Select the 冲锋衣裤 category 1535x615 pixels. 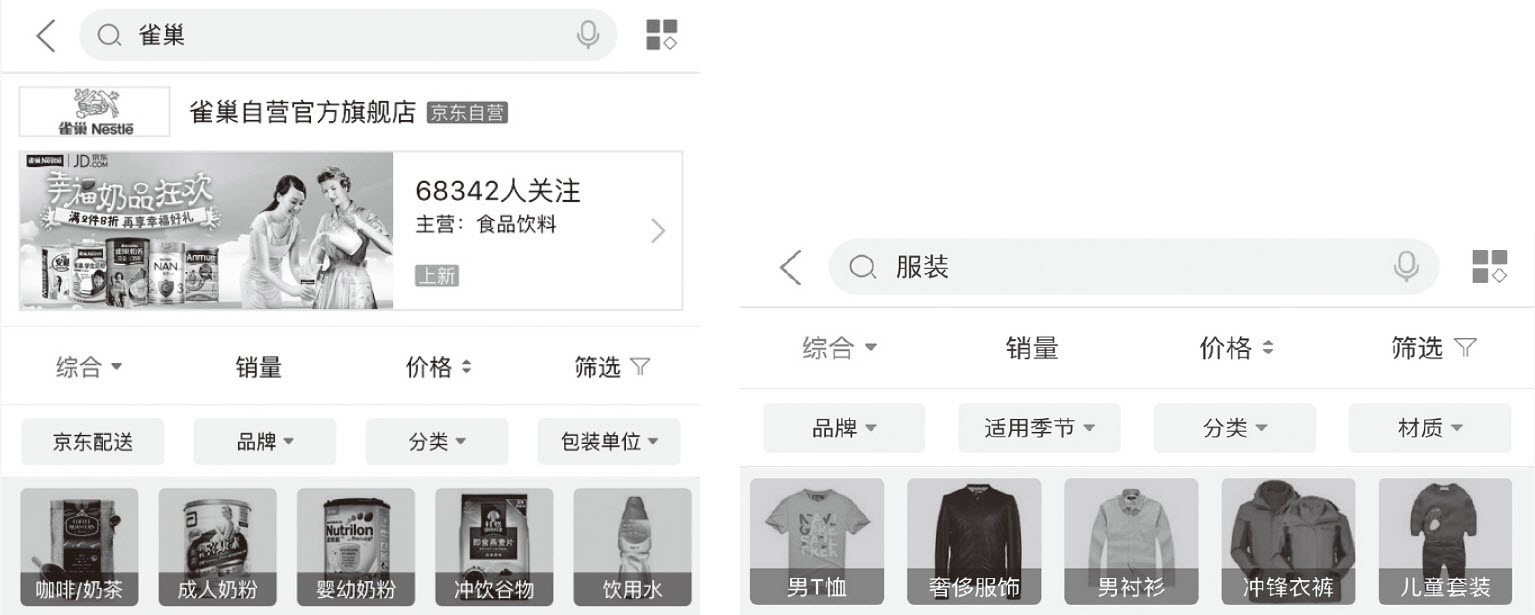click(1288, 541)
